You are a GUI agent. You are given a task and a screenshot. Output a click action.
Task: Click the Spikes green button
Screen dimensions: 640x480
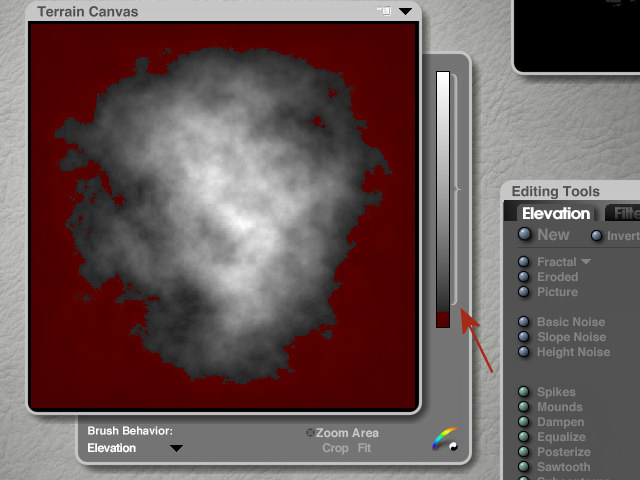pos(524,391)
